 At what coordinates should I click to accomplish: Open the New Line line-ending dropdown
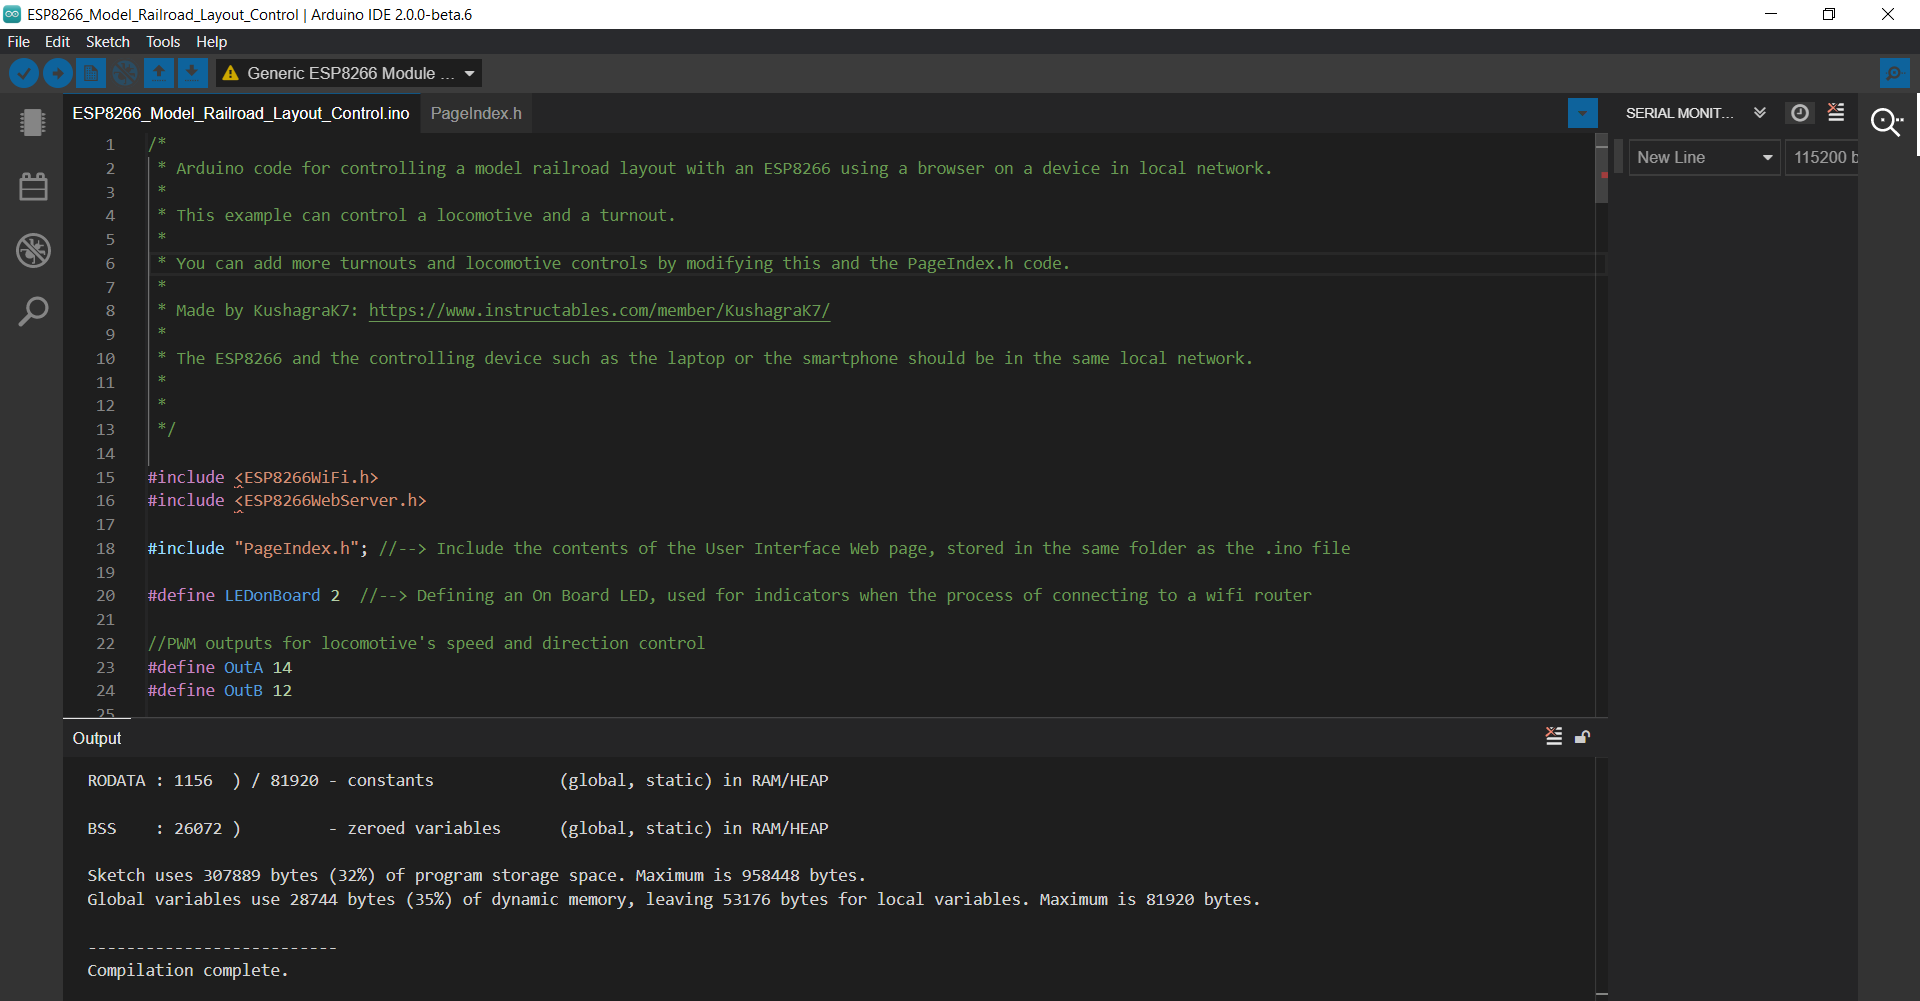tap(1703, 157)
